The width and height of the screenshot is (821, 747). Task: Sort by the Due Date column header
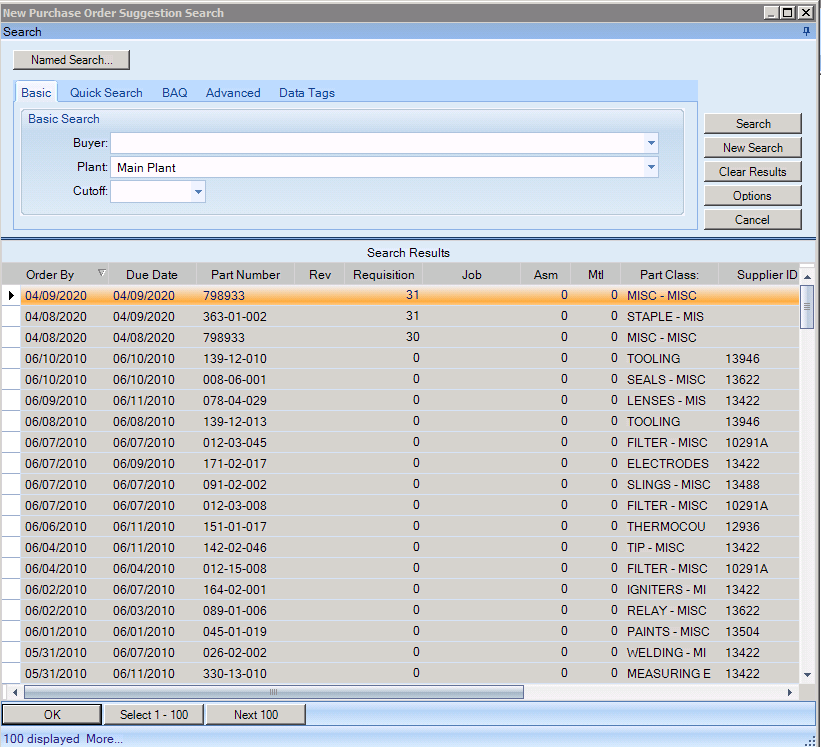pyautogui.click(x=152, y=275)
